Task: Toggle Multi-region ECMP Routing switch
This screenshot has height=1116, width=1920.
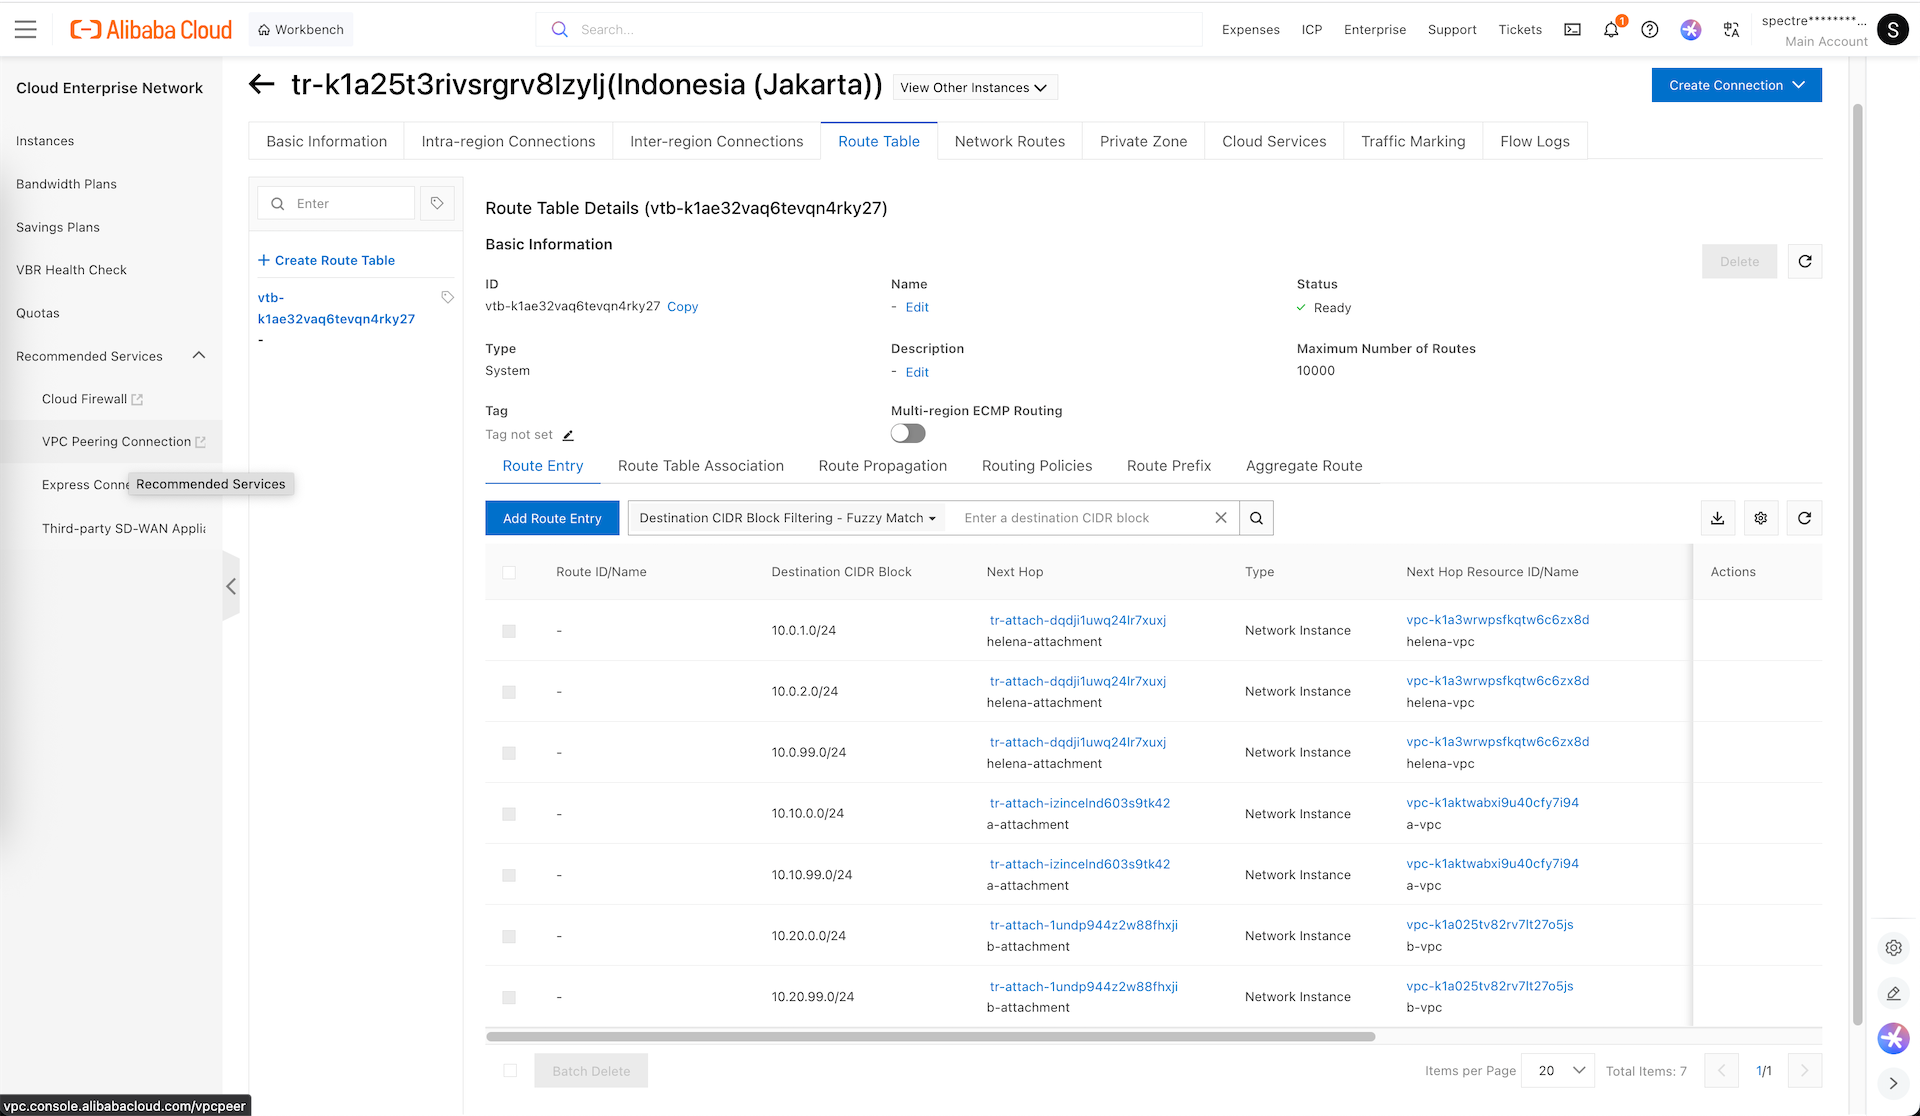Action: point(908,433)
